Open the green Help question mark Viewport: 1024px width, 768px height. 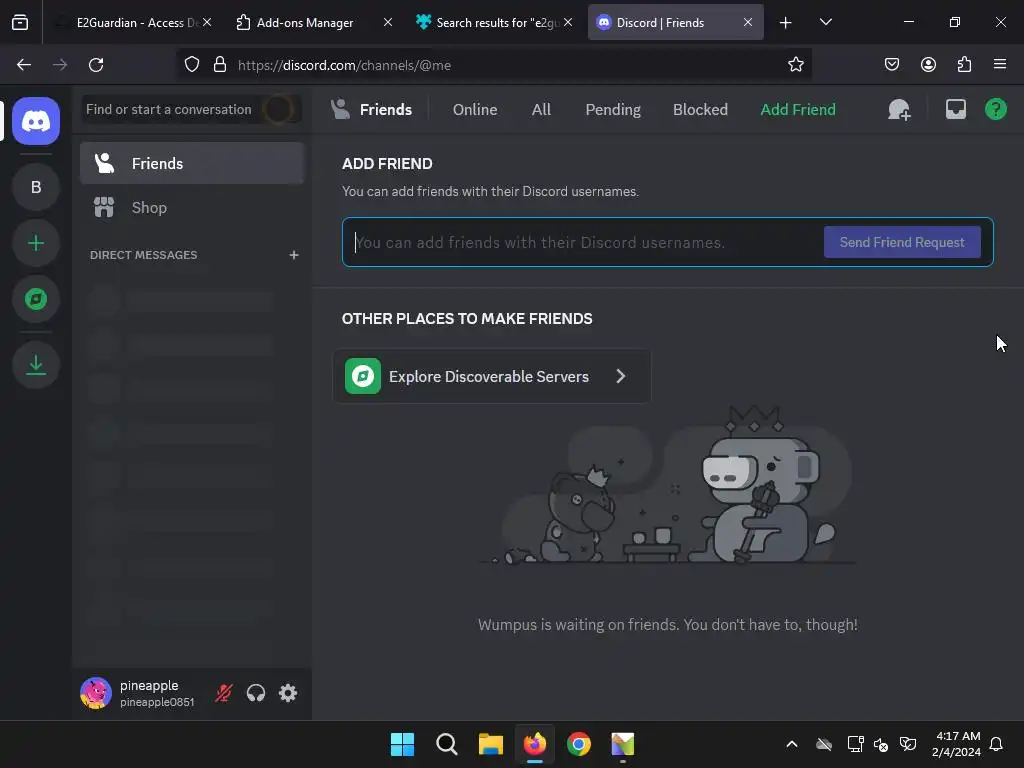[x=996, y=109]
